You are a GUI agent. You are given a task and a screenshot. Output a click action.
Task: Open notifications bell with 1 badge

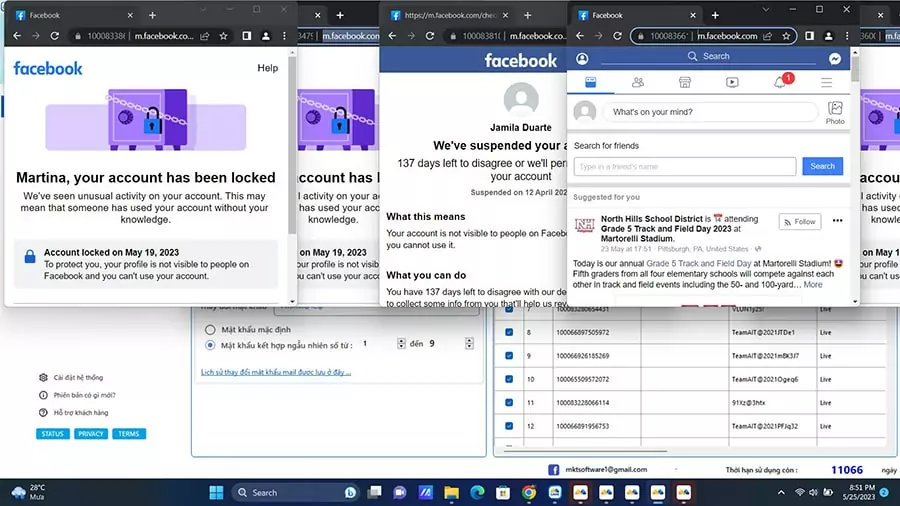tap(782, 81)
